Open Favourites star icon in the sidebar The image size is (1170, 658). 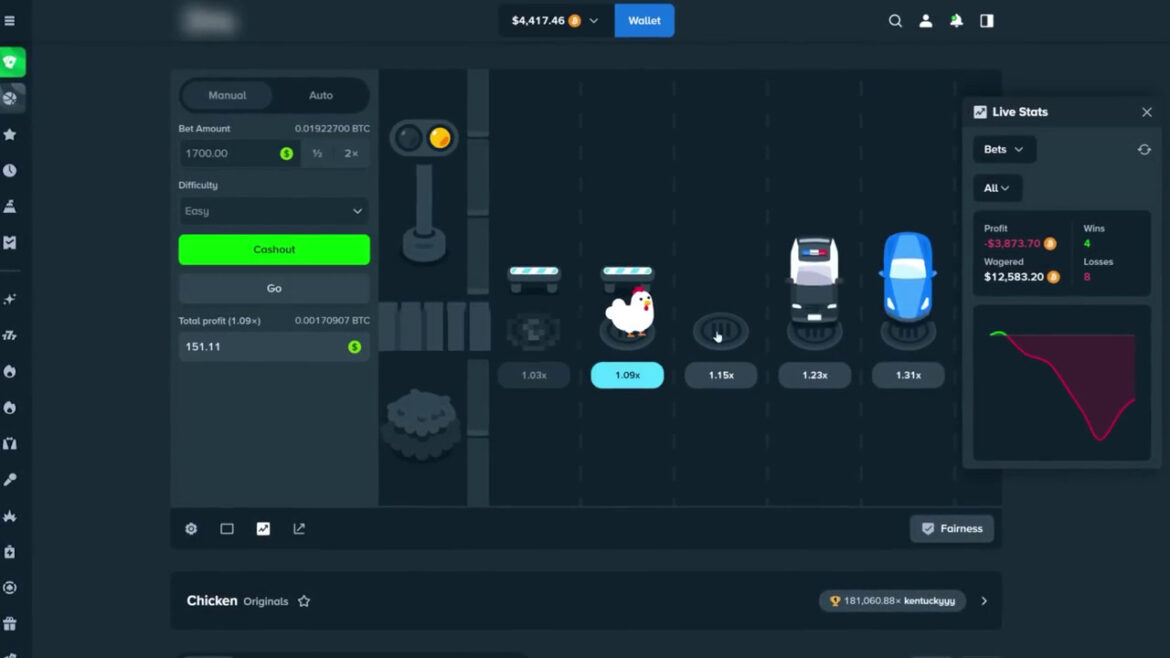point(10,134)
